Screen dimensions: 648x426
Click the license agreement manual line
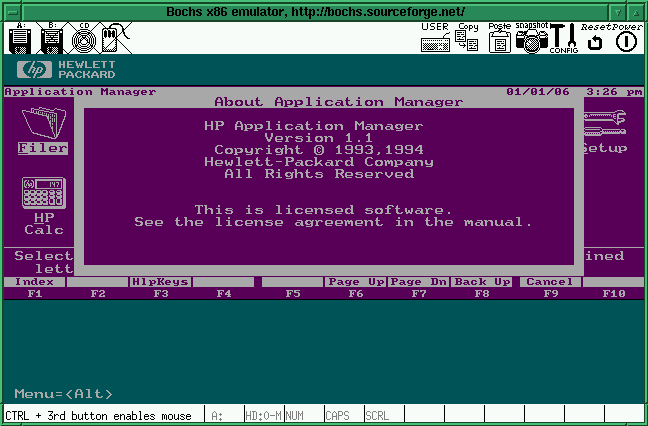click(333, 222)
